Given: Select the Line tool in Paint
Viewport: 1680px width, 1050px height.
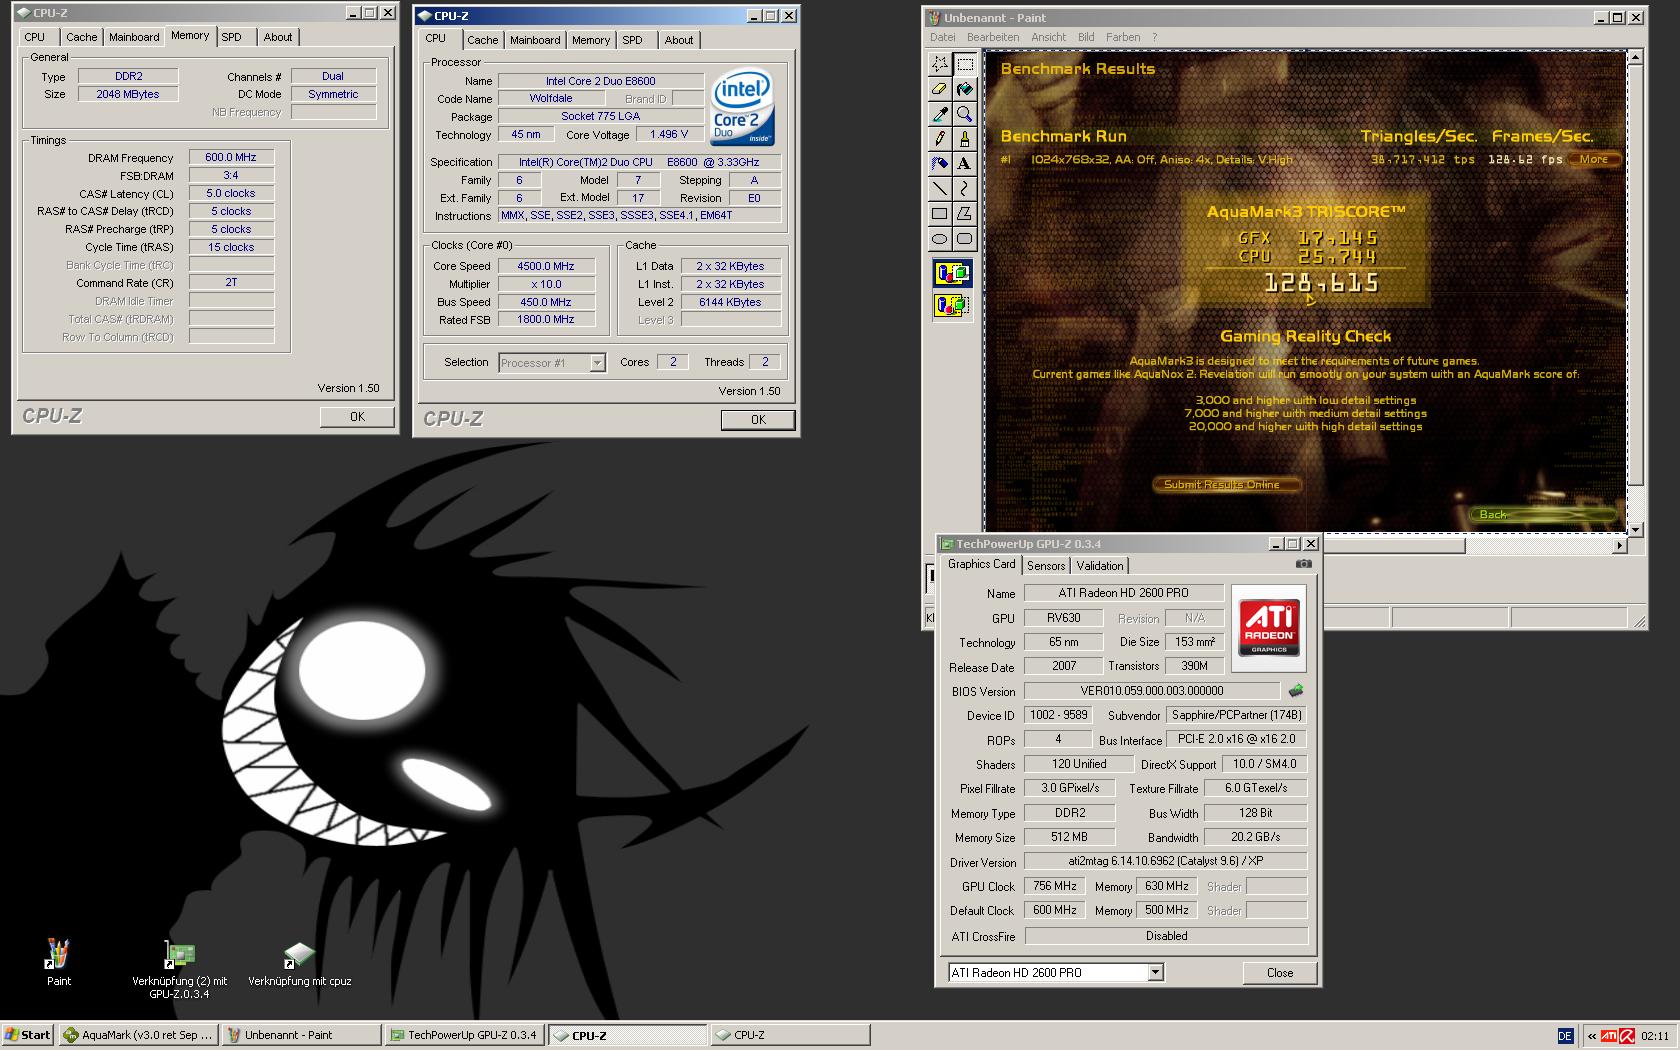Looking at the screenshot, I should [940, 188].
